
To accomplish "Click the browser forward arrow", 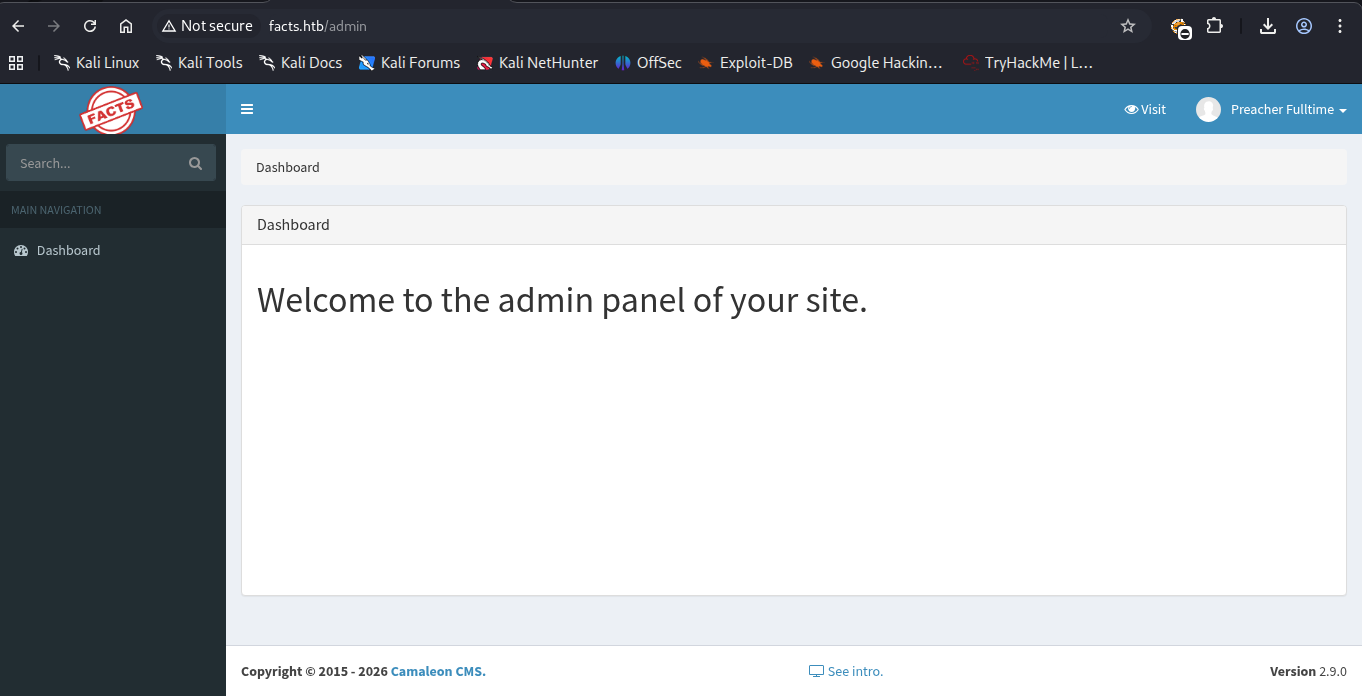I will pyautogui.click(x=54, y=26).
